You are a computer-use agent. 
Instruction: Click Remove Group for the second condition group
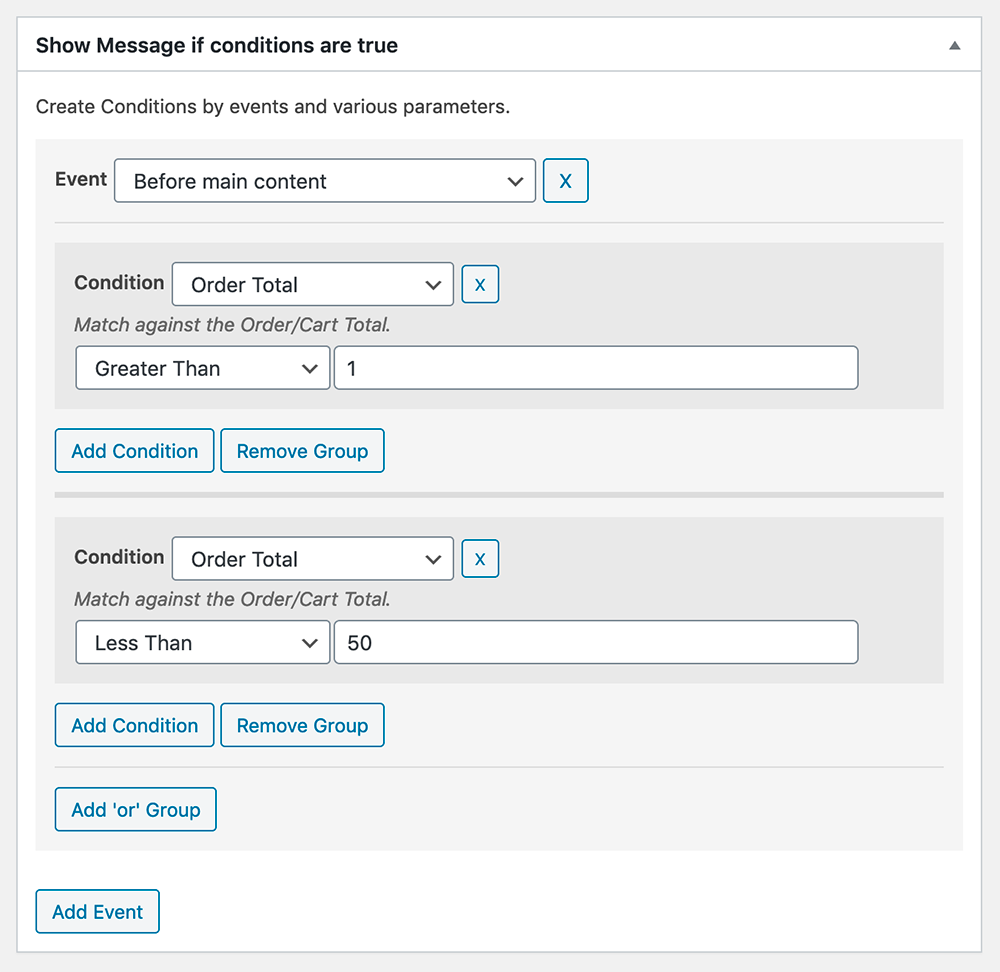[302, 725]
